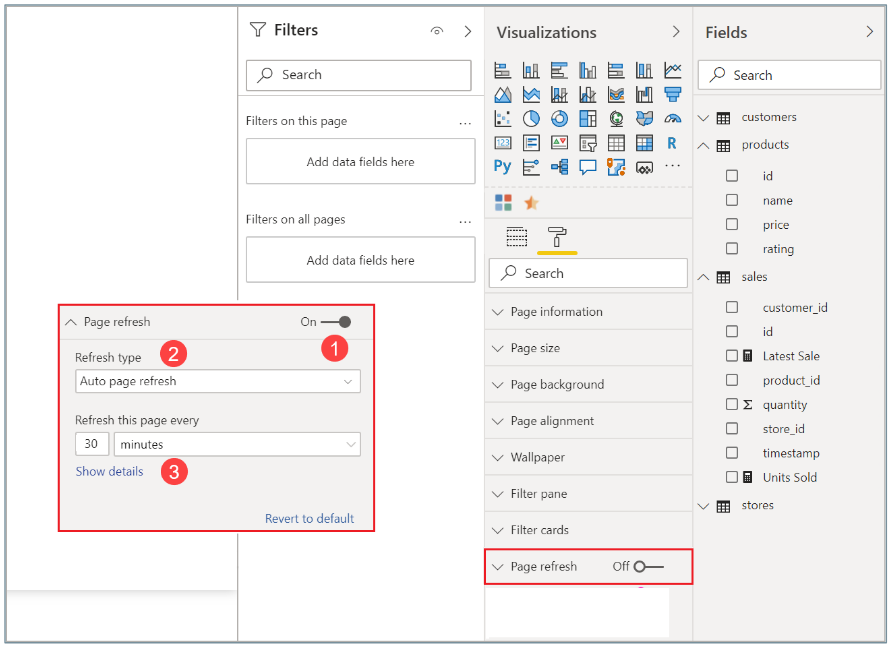The height and width of the screenshot is (650, 888).
Task: Open the Refresh type dropdown
Action: (218, 381)
